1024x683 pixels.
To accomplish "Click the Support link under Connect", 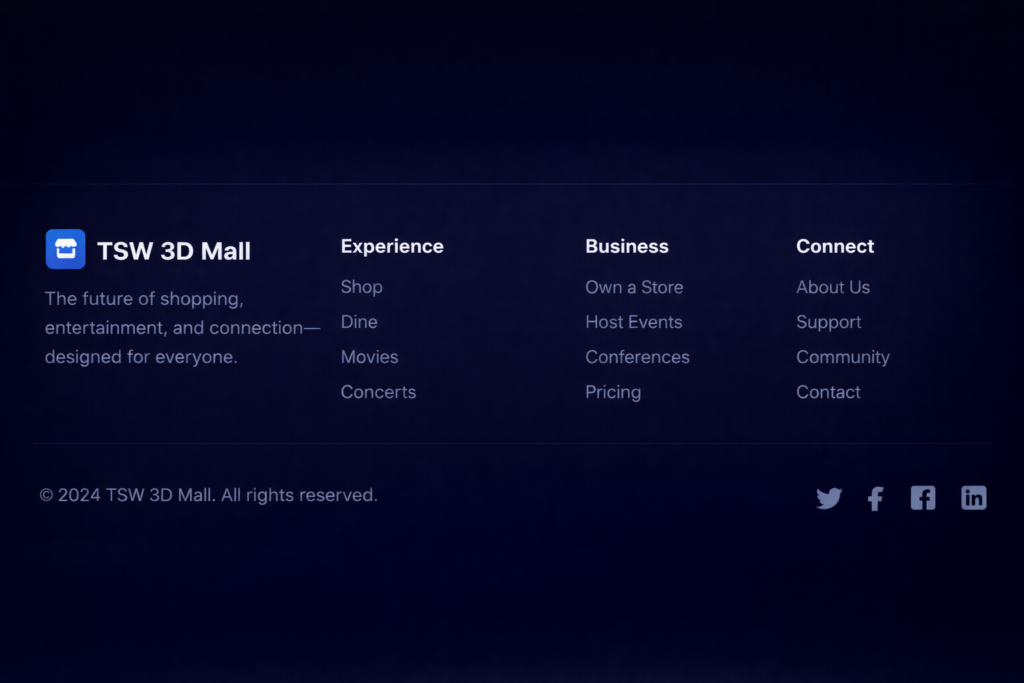I will [828, 322].
